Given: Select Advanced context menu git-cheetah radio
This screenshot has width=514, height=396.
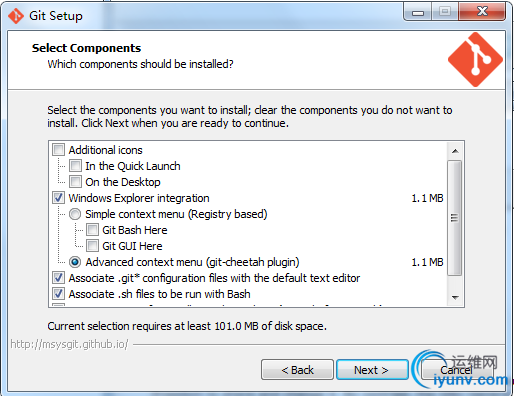Looking at the screenshot, I should click(x=75, y=262).
